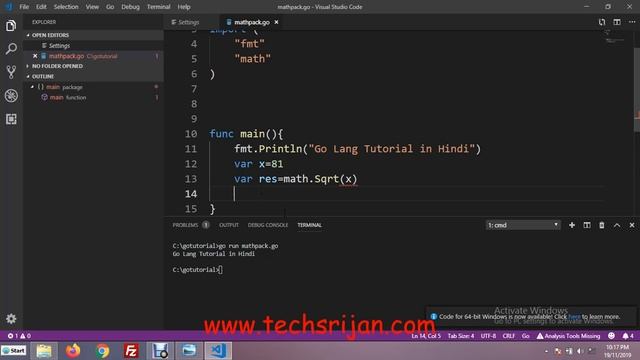Show hidden system tray icons arrow
Image resolution: width=640 pixels, height=360 pixels.
(546, 351)
